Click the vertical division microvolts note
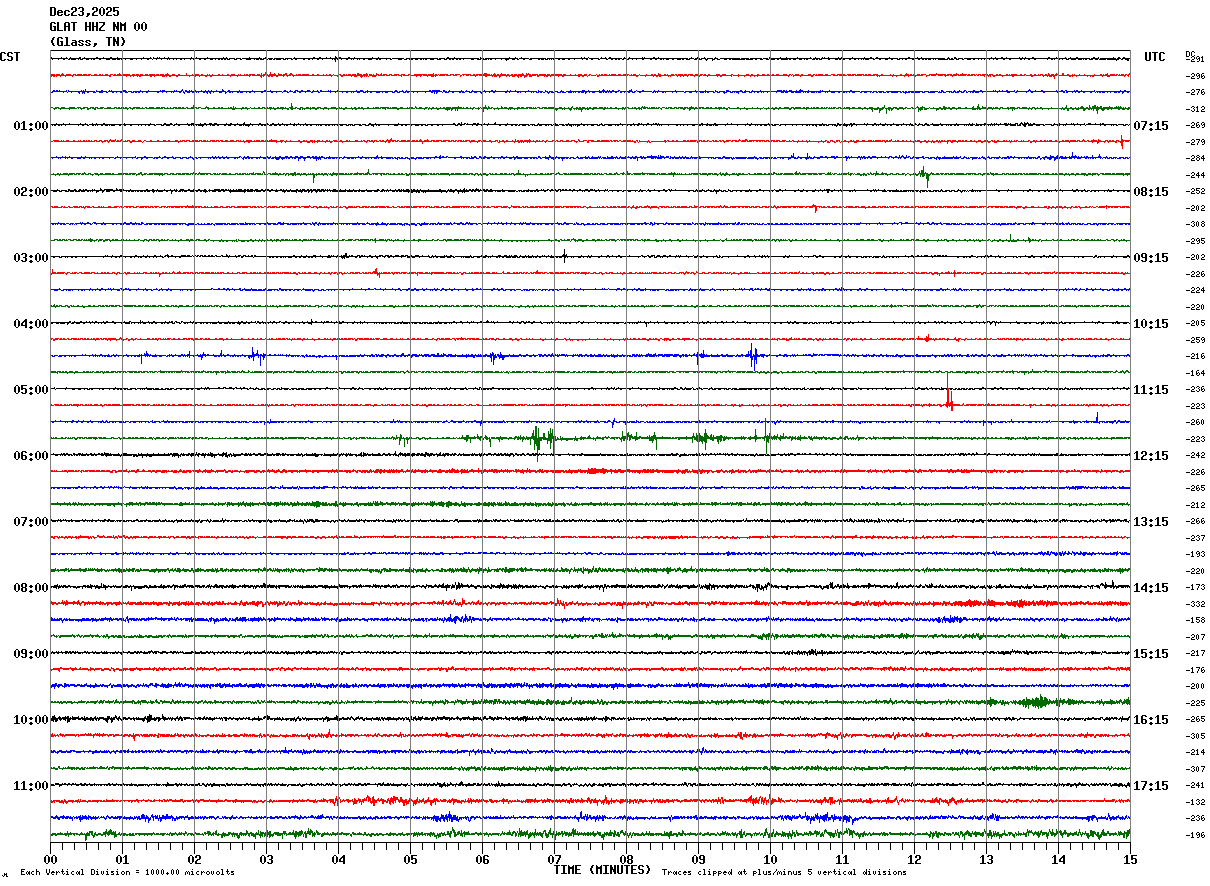 (127, 873)
